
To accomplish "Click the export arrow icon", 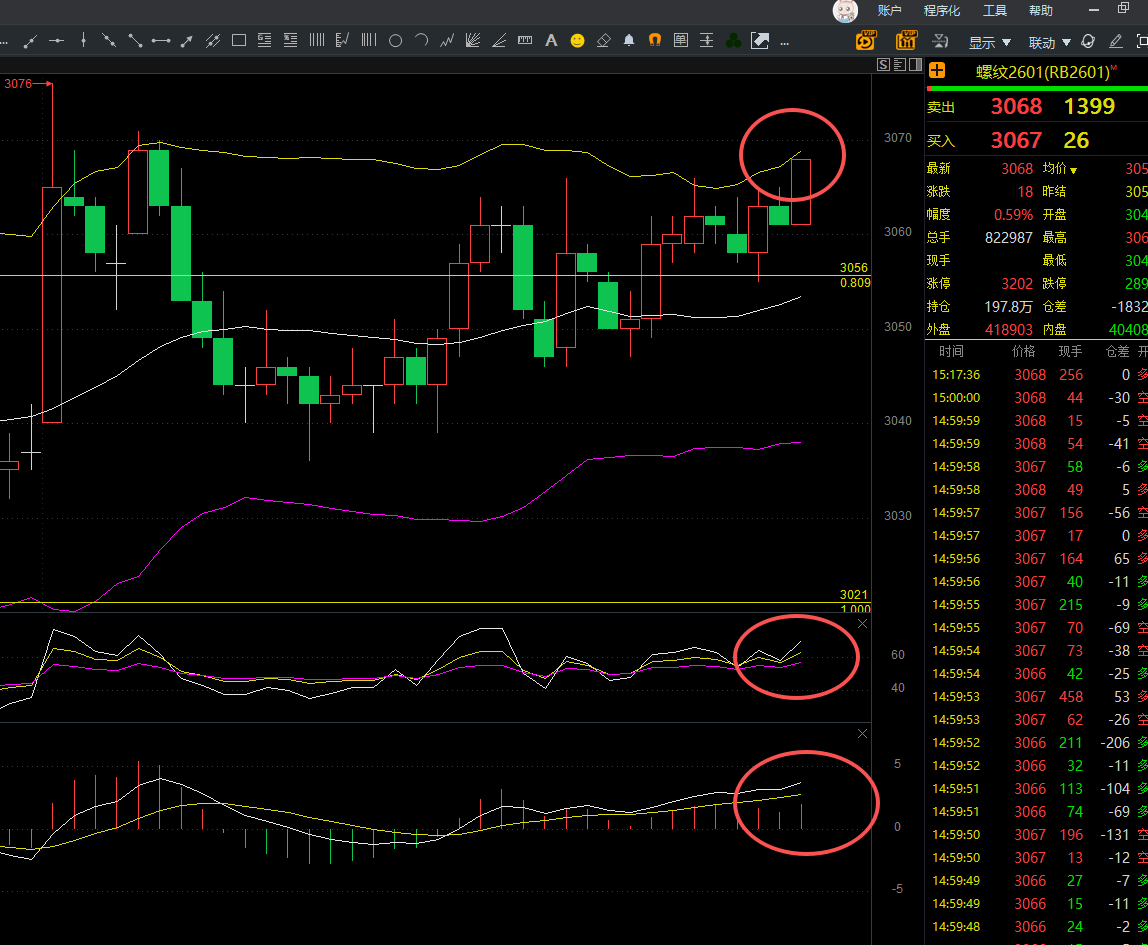I will [760, 41].
